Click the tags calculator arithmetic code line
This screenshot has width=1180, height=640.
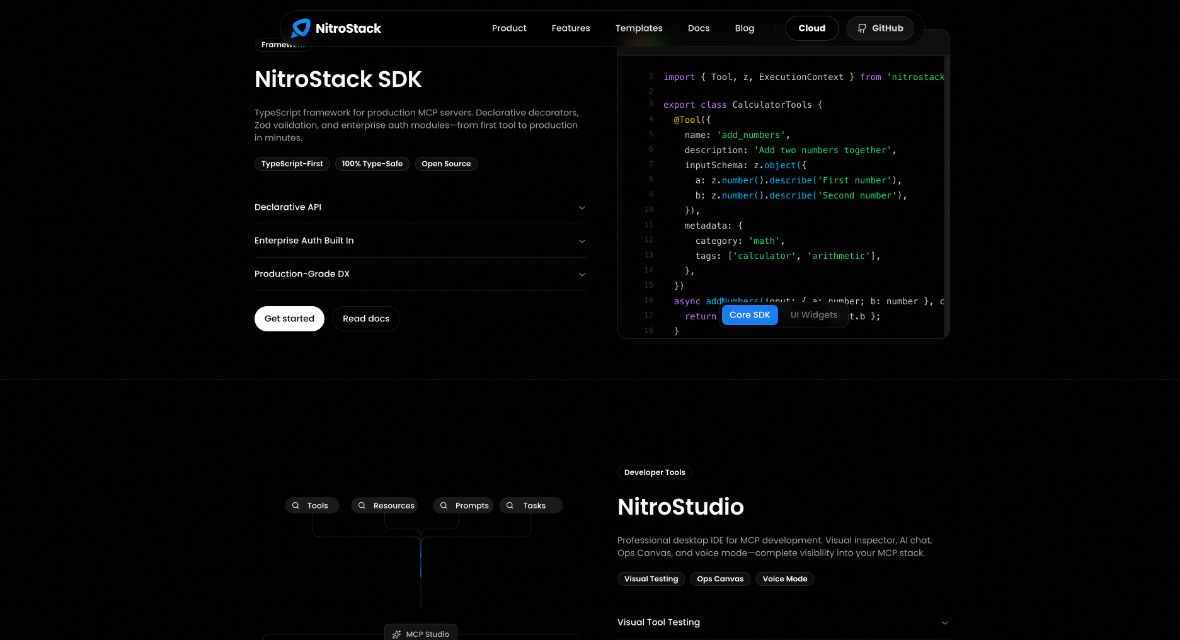787,256
